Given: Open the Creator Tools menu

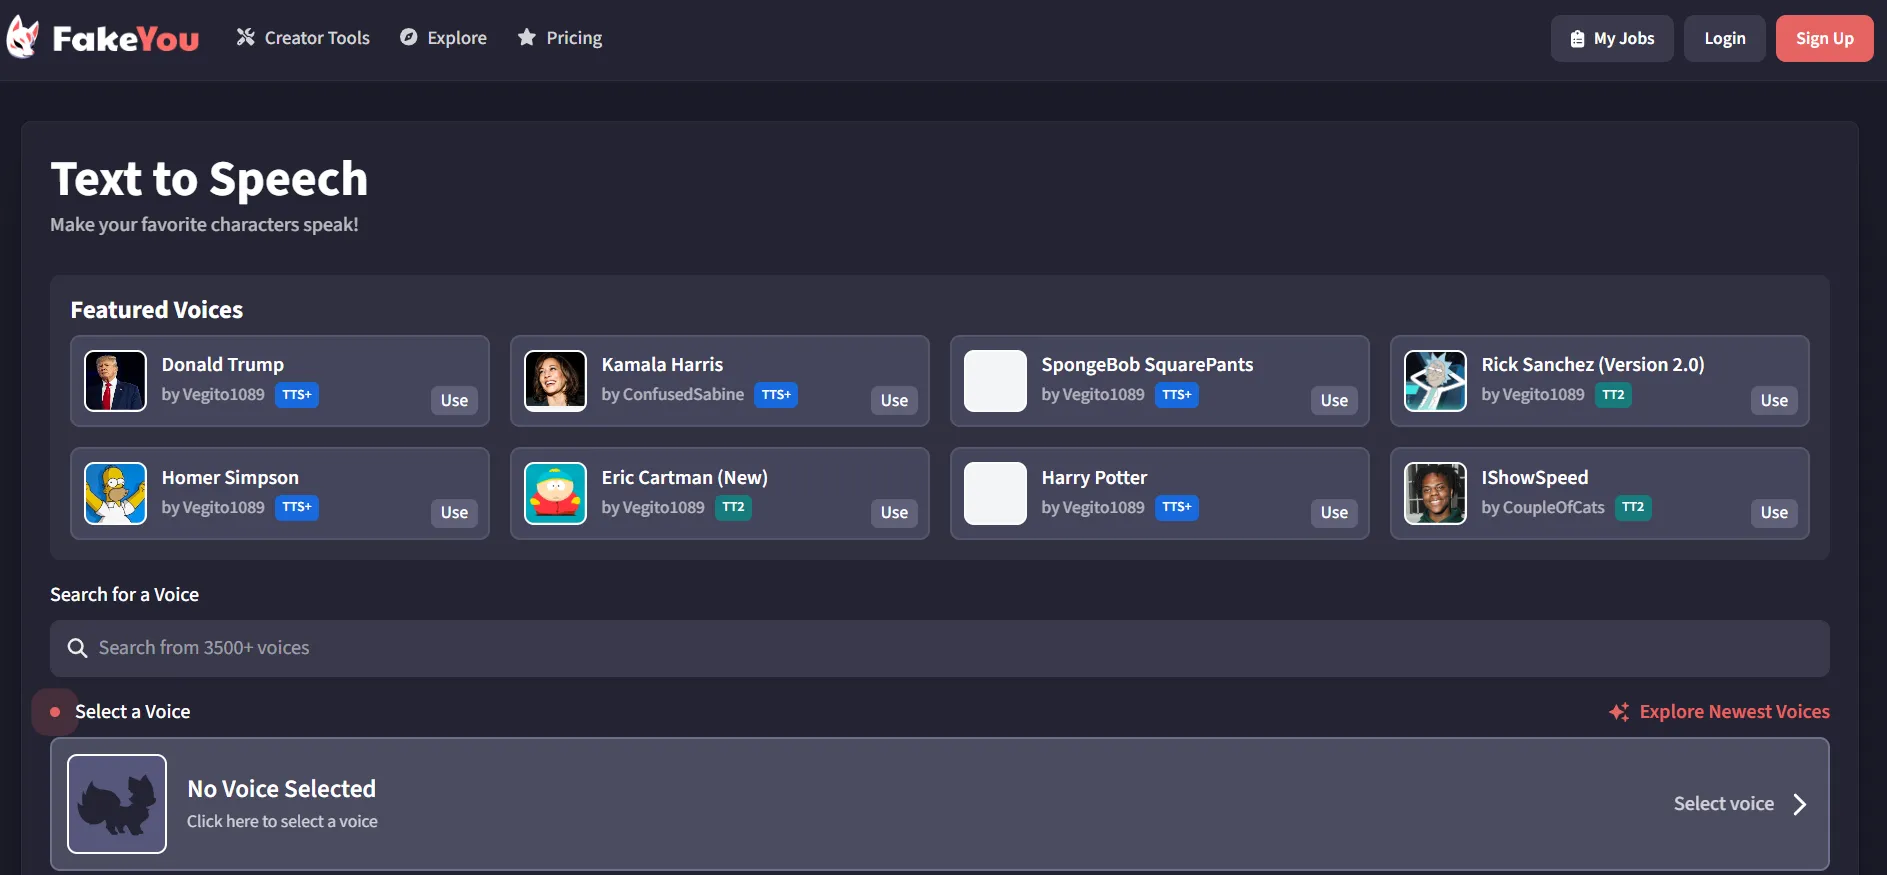Looking at the screenshot, I should (303, 38).
